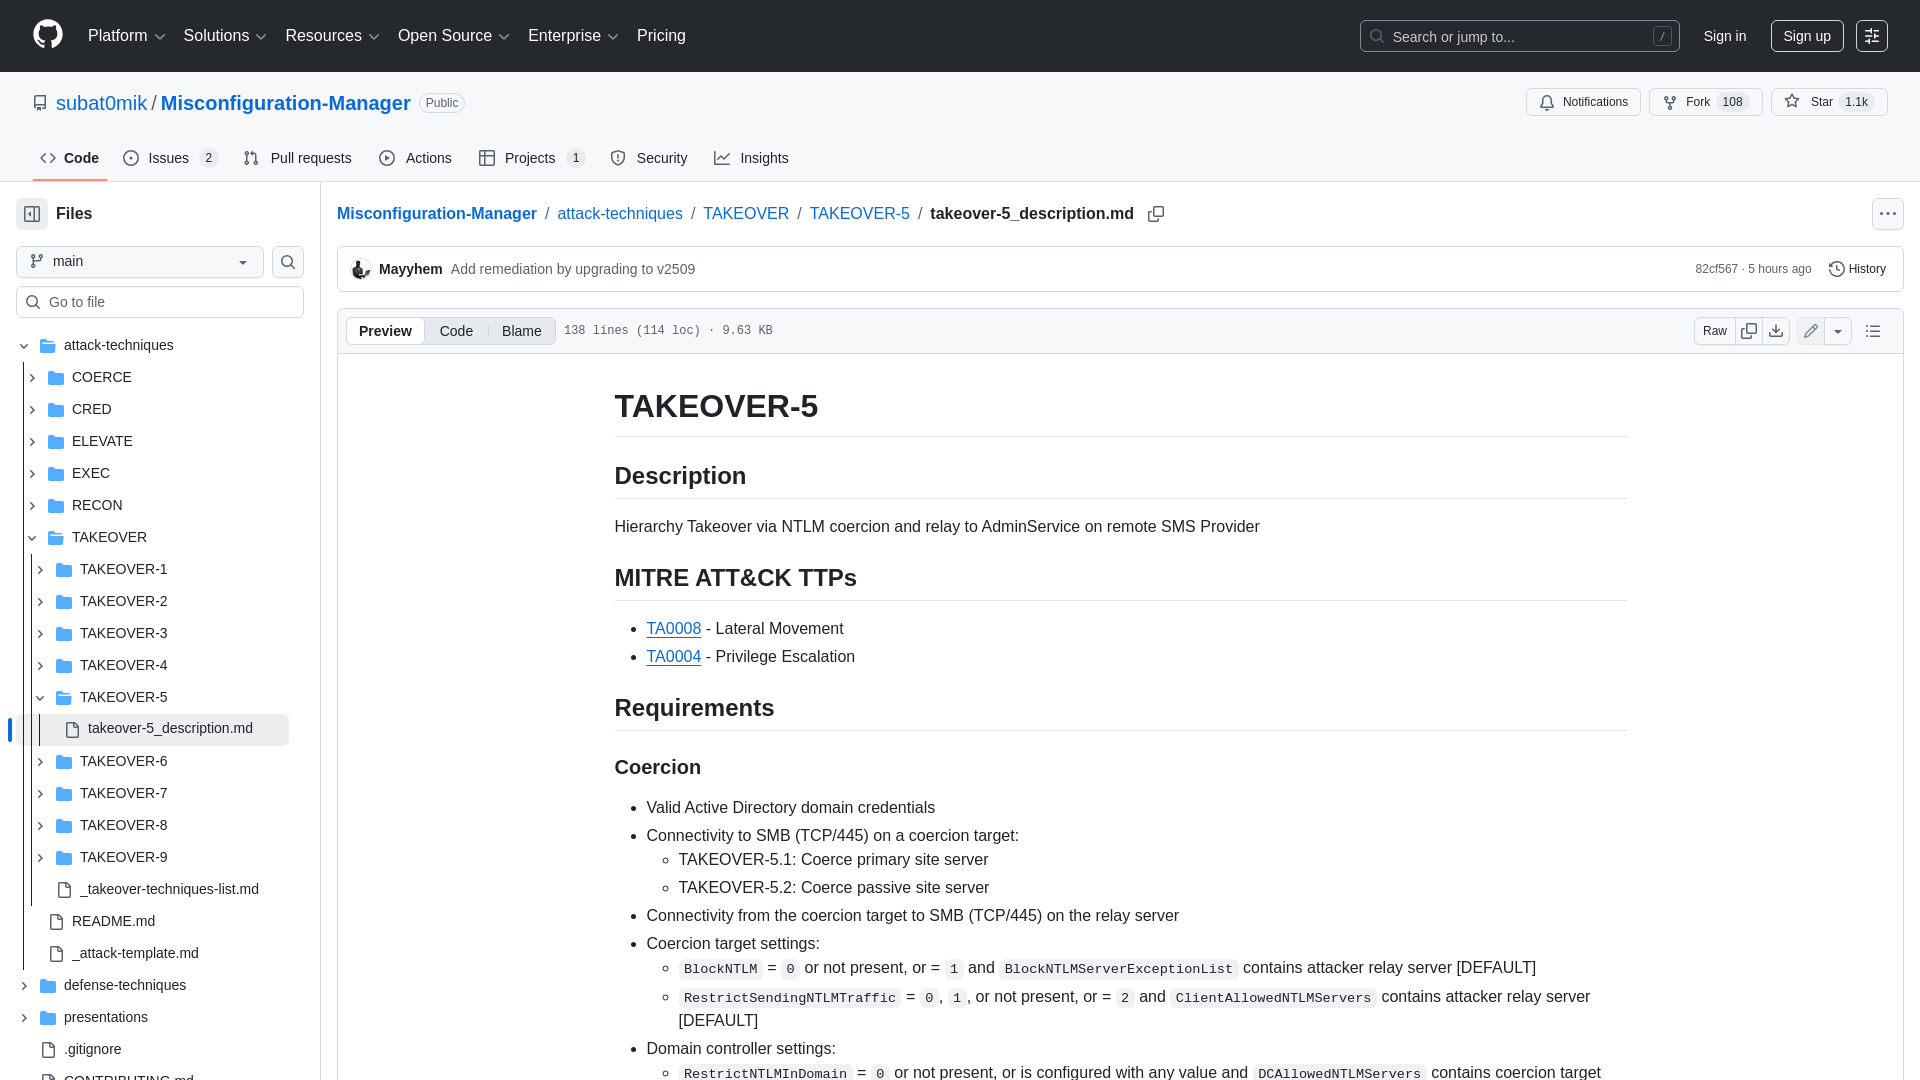The width and height of the screenshot is (1920, 1080).
Task: View commit History for this file
Action: pyautogui.click(x=1856, y=268)
